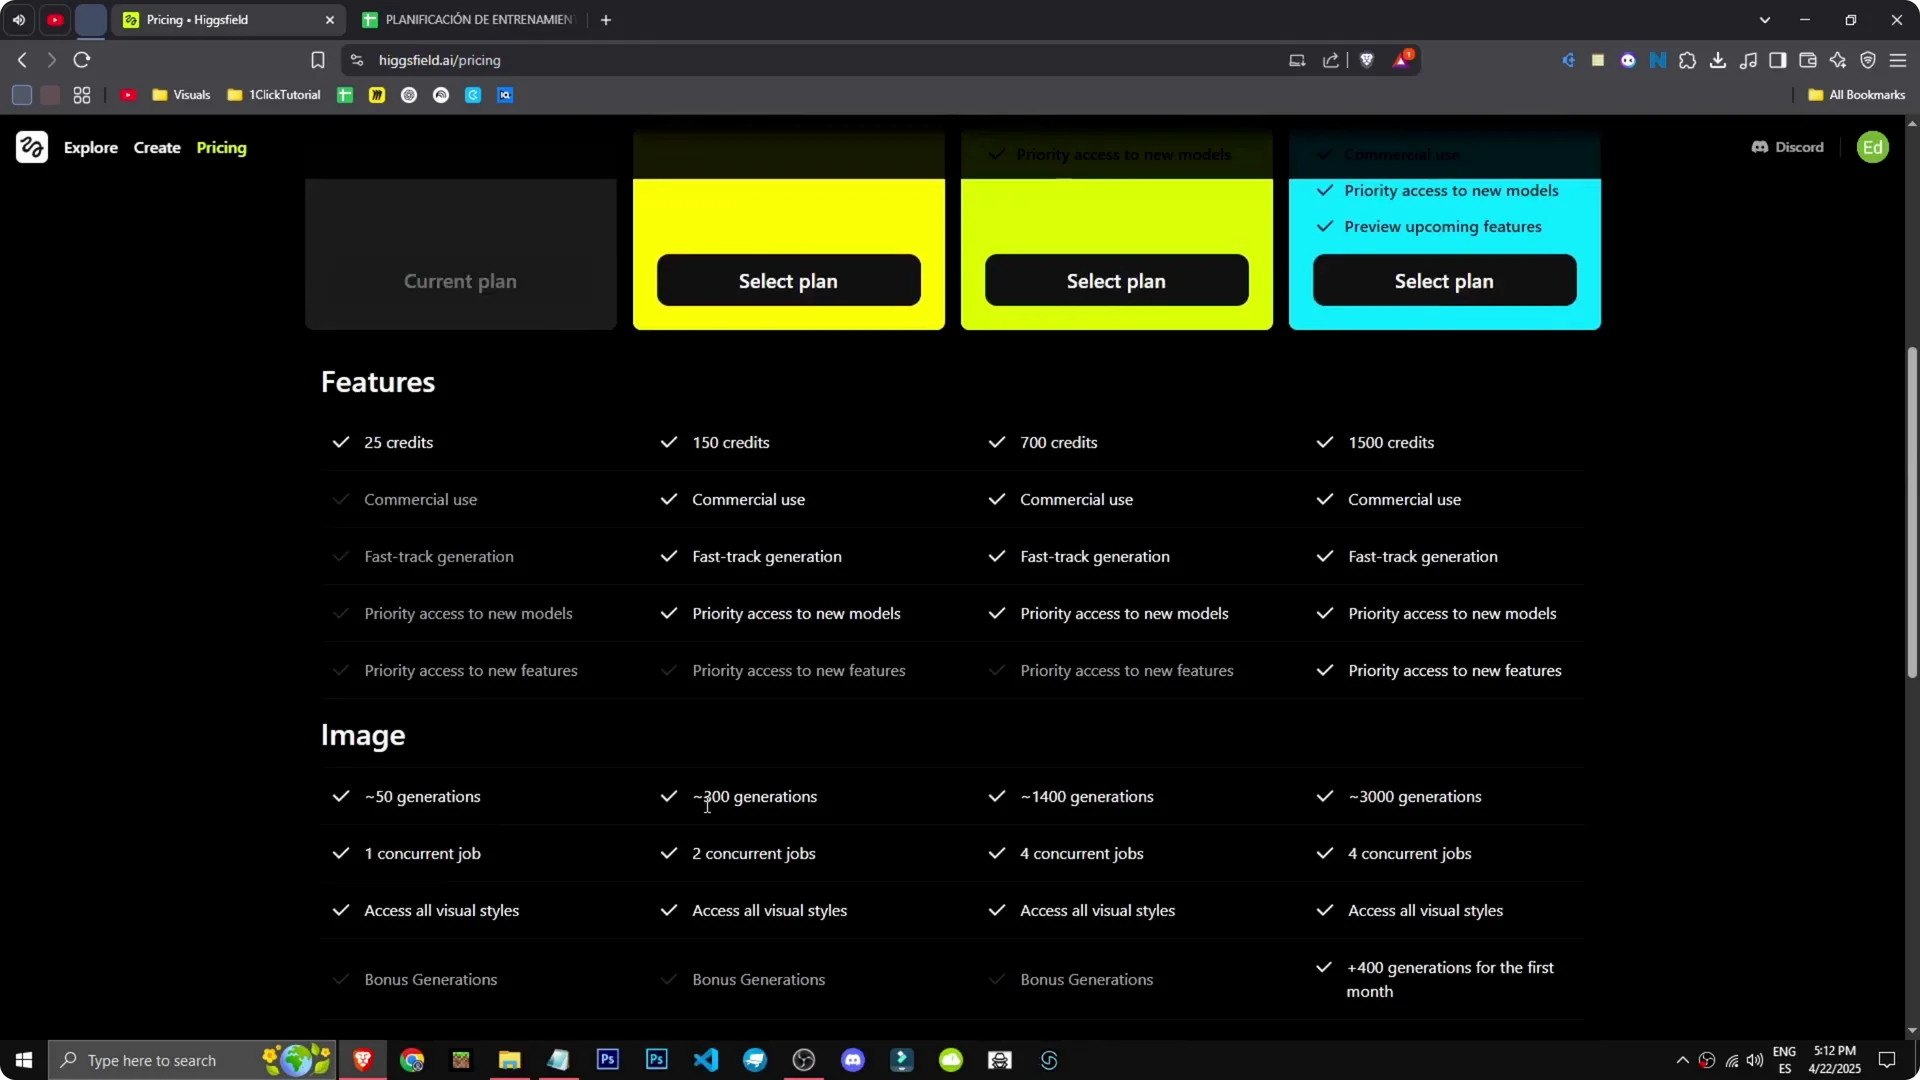Click Select plan on the turquoise plan
Viewport: 1920px width, 1080px height.
point(1443,280)
